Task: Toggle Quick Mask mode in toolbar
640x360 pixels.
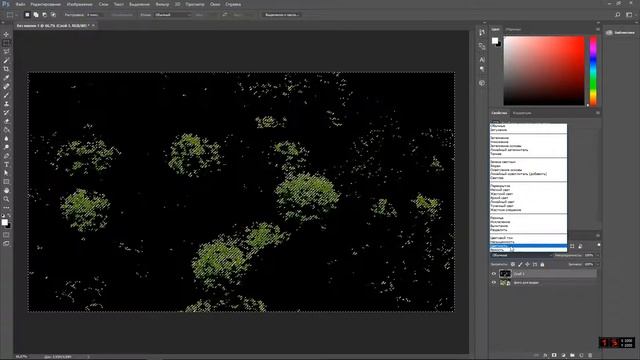Action: pos(6,235)
